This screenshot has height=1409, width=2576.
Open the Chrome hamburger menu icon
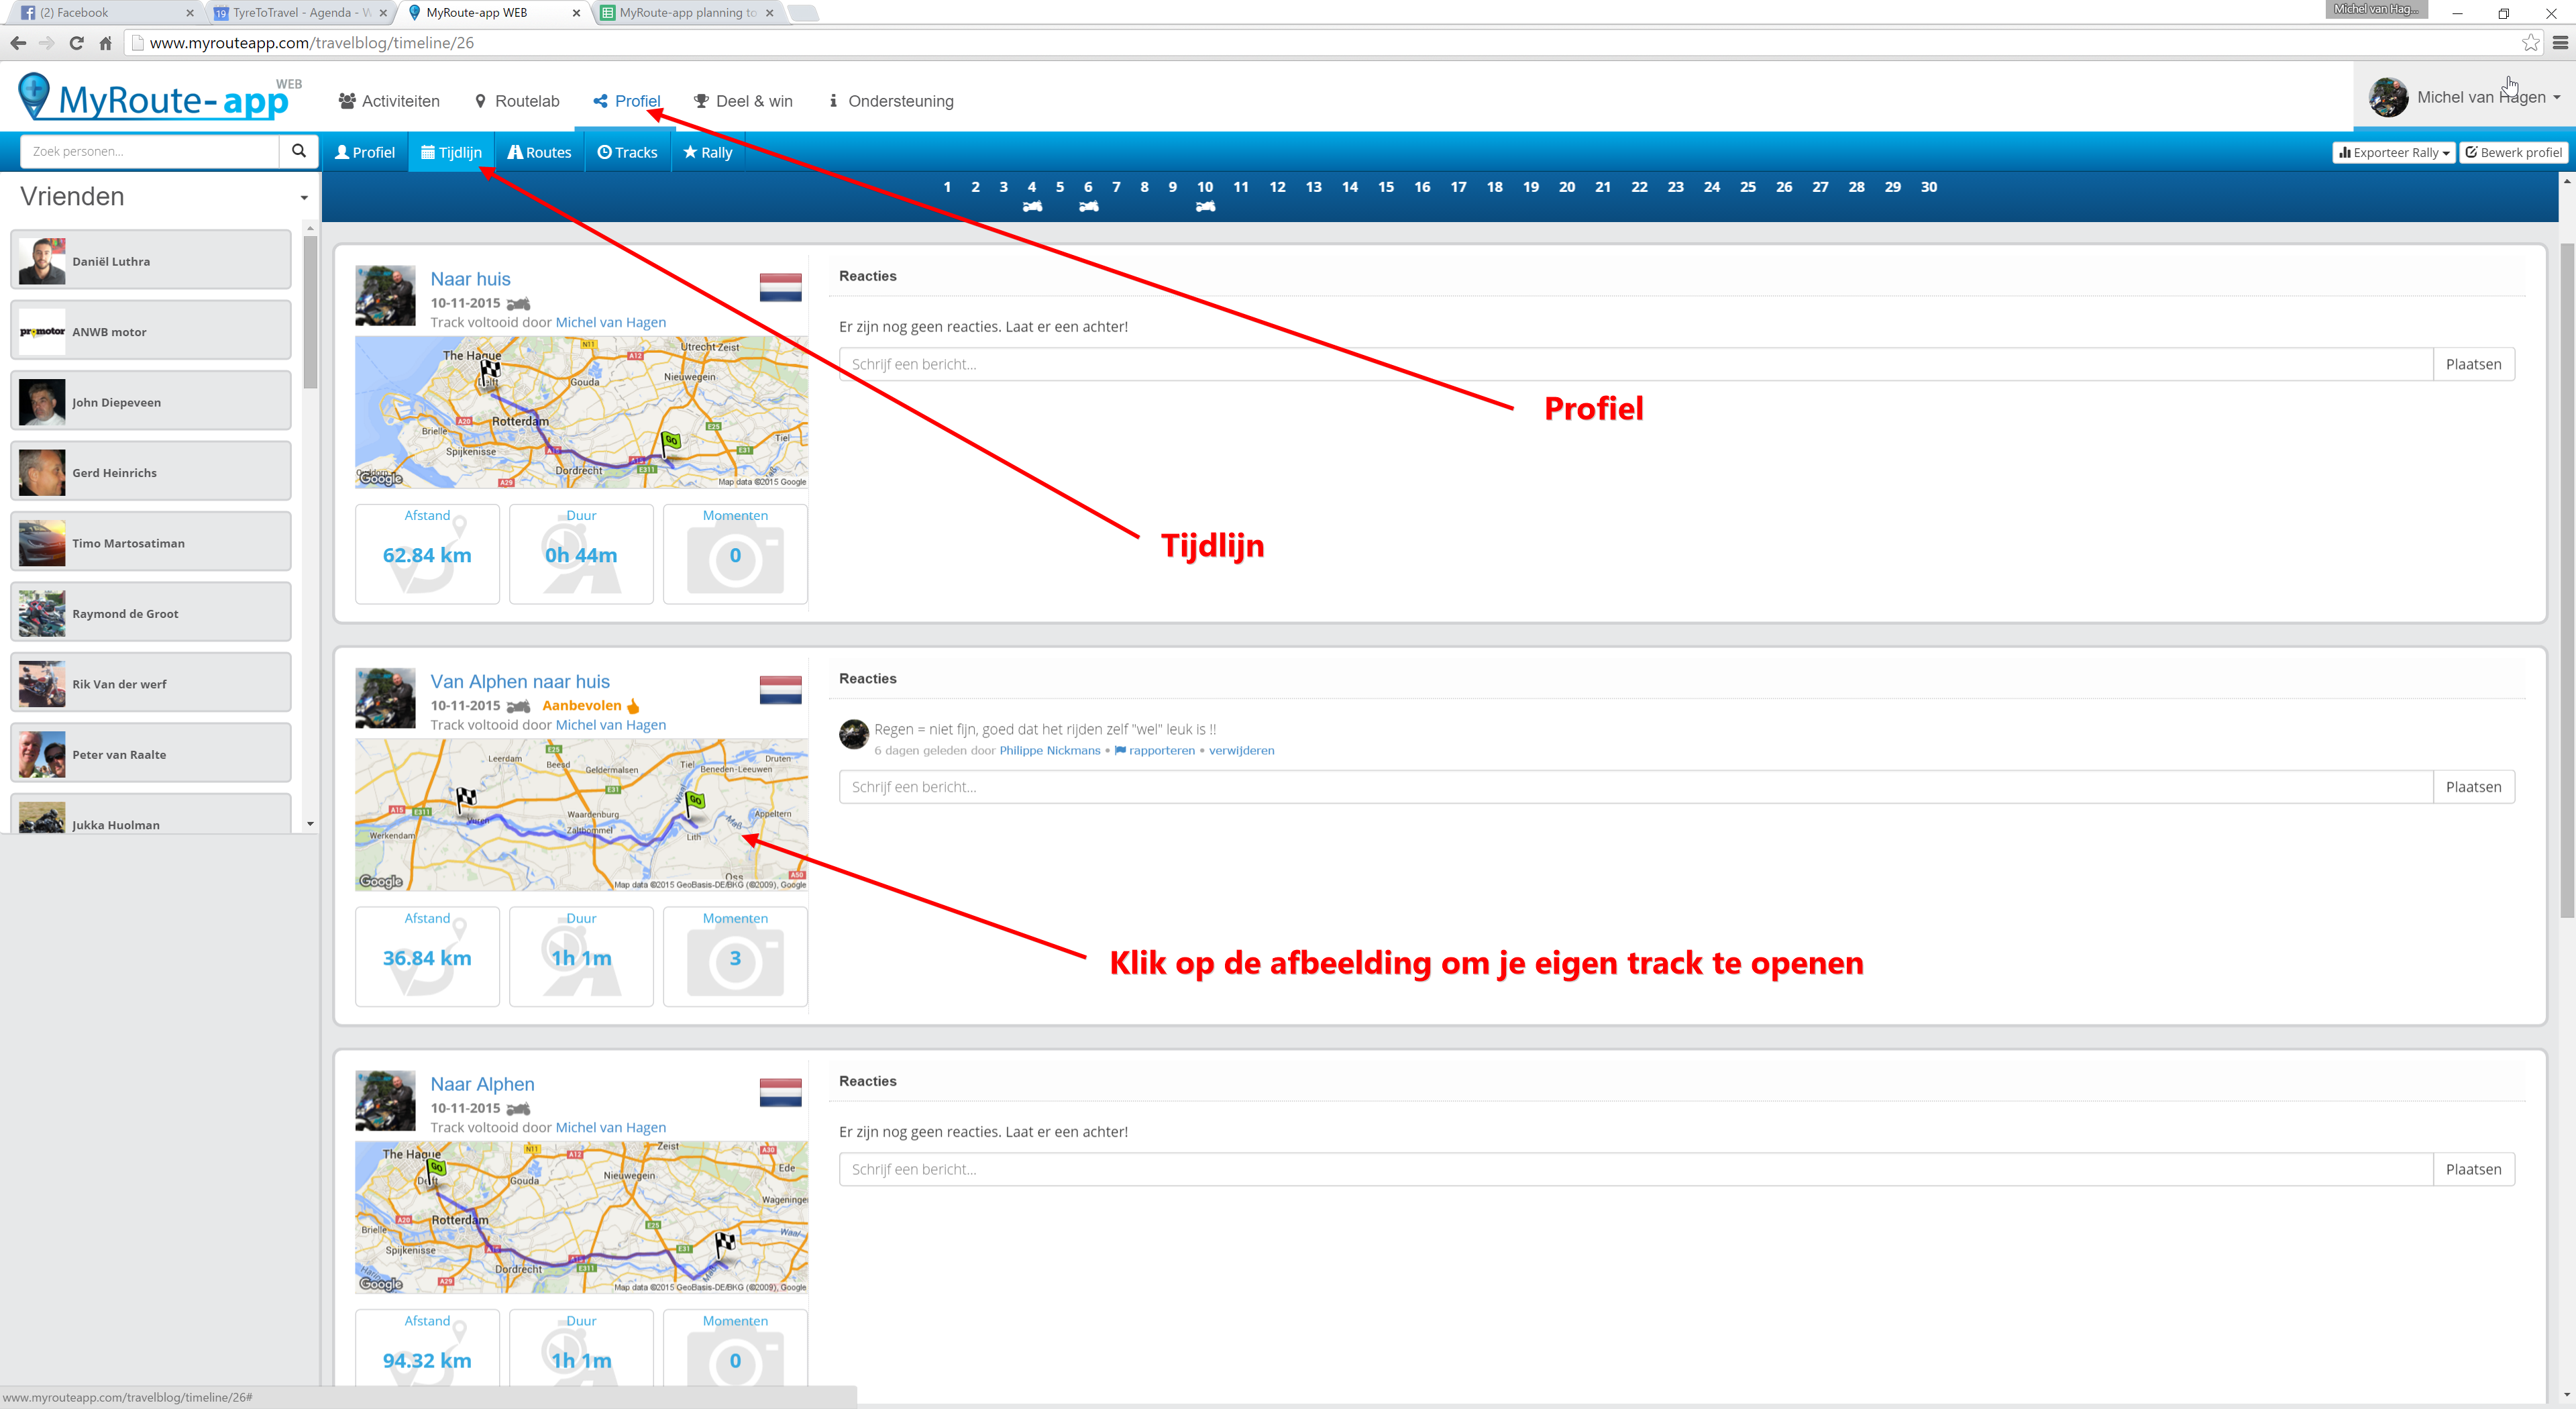click(x=2560, y=42)
